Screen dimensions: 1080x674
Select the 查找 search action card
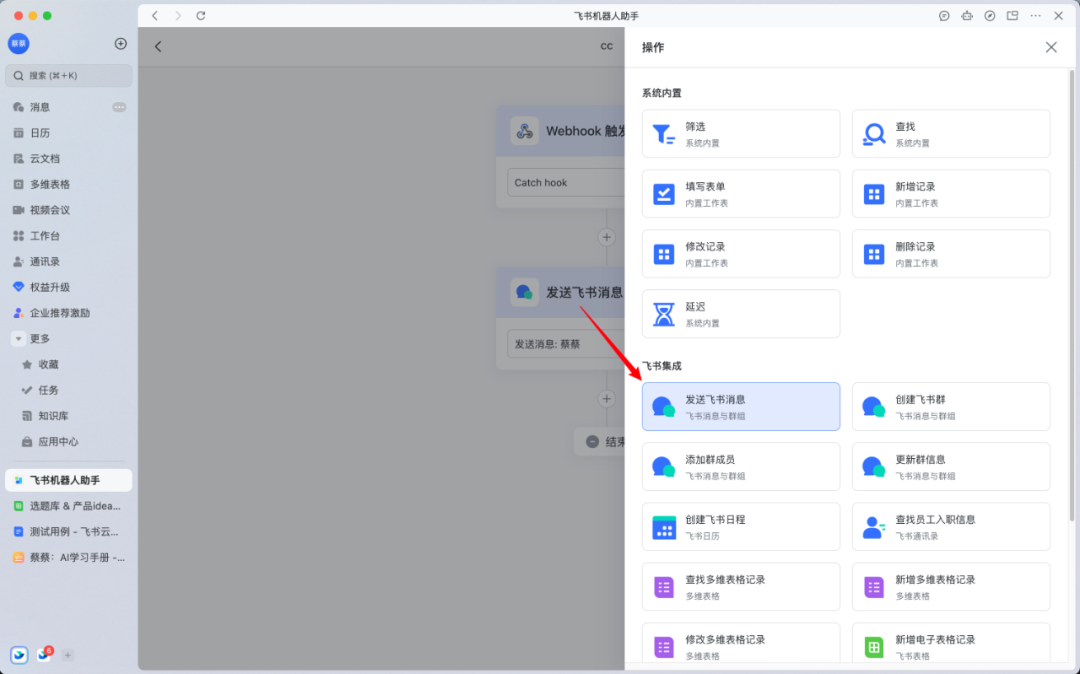click(951, 134)
